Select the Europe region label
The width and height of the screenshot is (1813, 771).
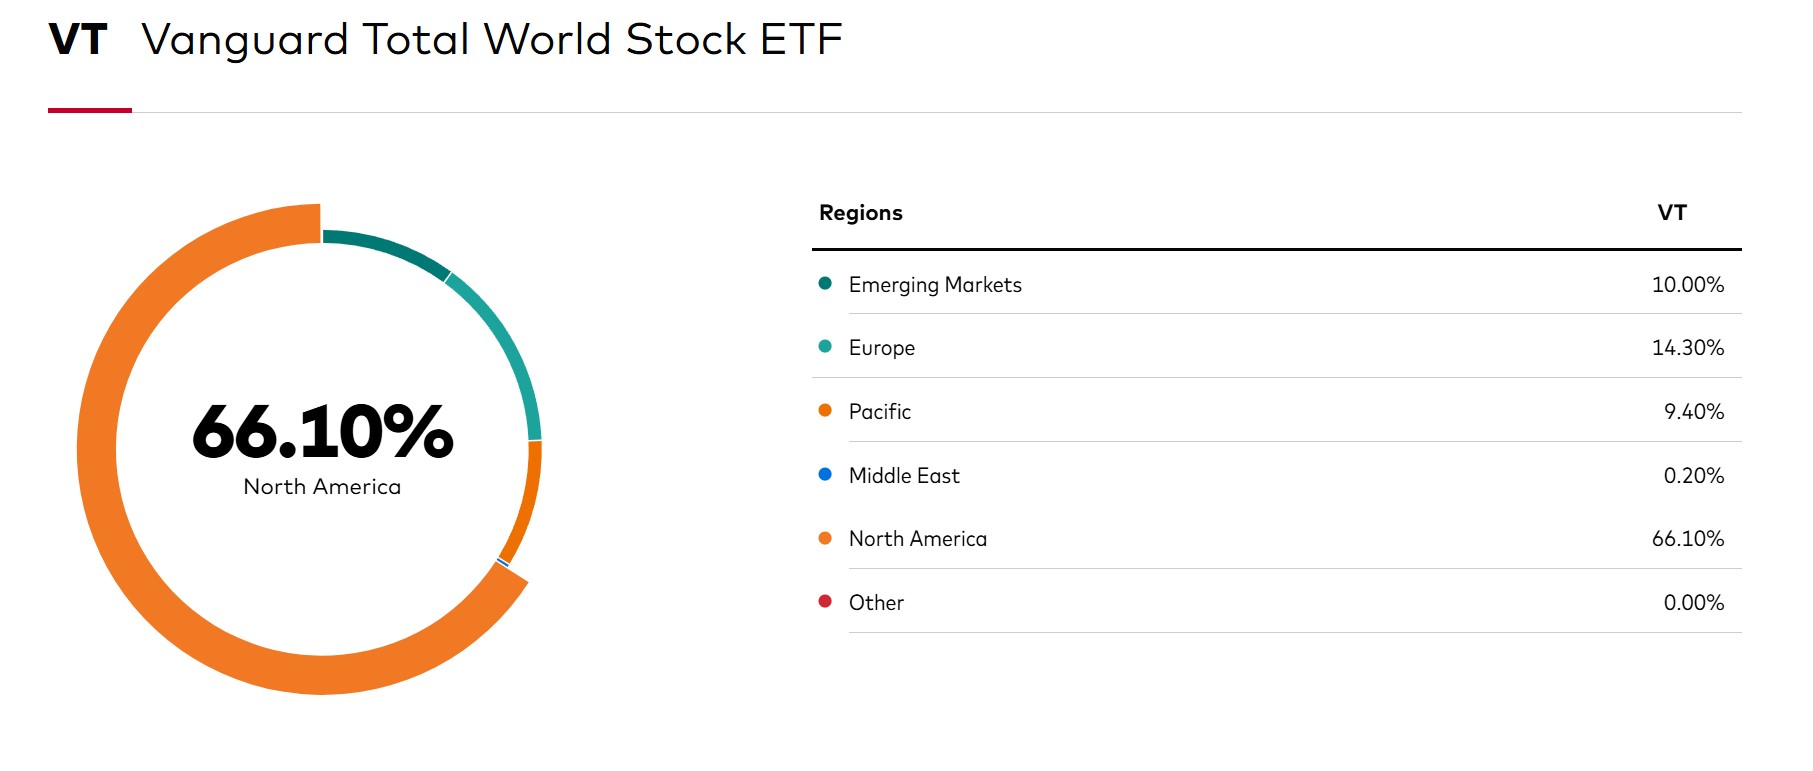882,348
